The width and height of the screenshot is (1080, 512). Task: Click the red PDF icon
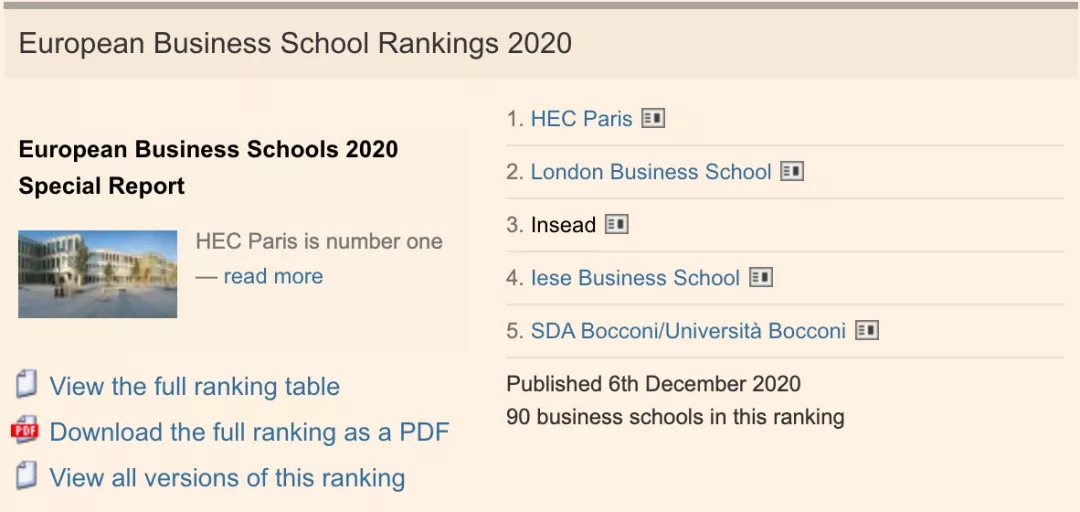click(25, 431)
